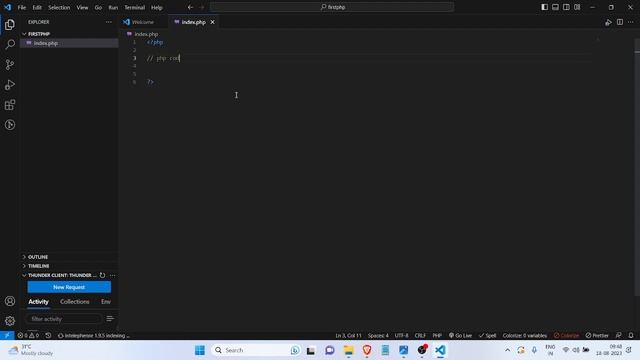This screenshot has width=640, height=360.
Task: Open the Explorer view in activity bar
Action: click(x=10, y=24)
